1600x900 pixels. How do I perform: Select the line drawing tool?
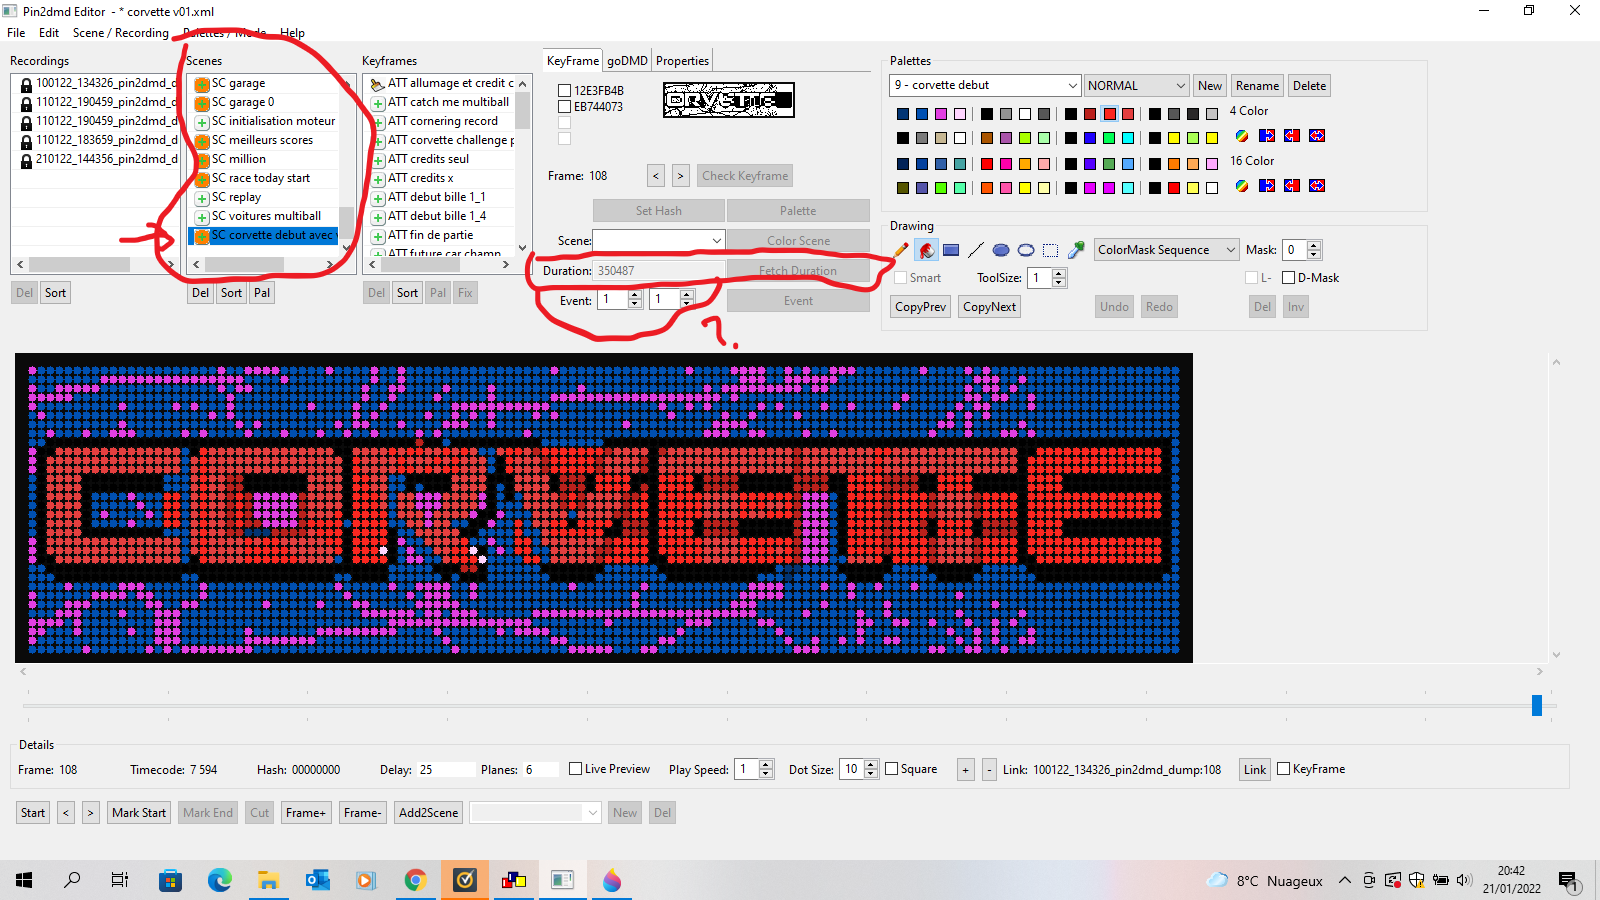click(976, 250)
